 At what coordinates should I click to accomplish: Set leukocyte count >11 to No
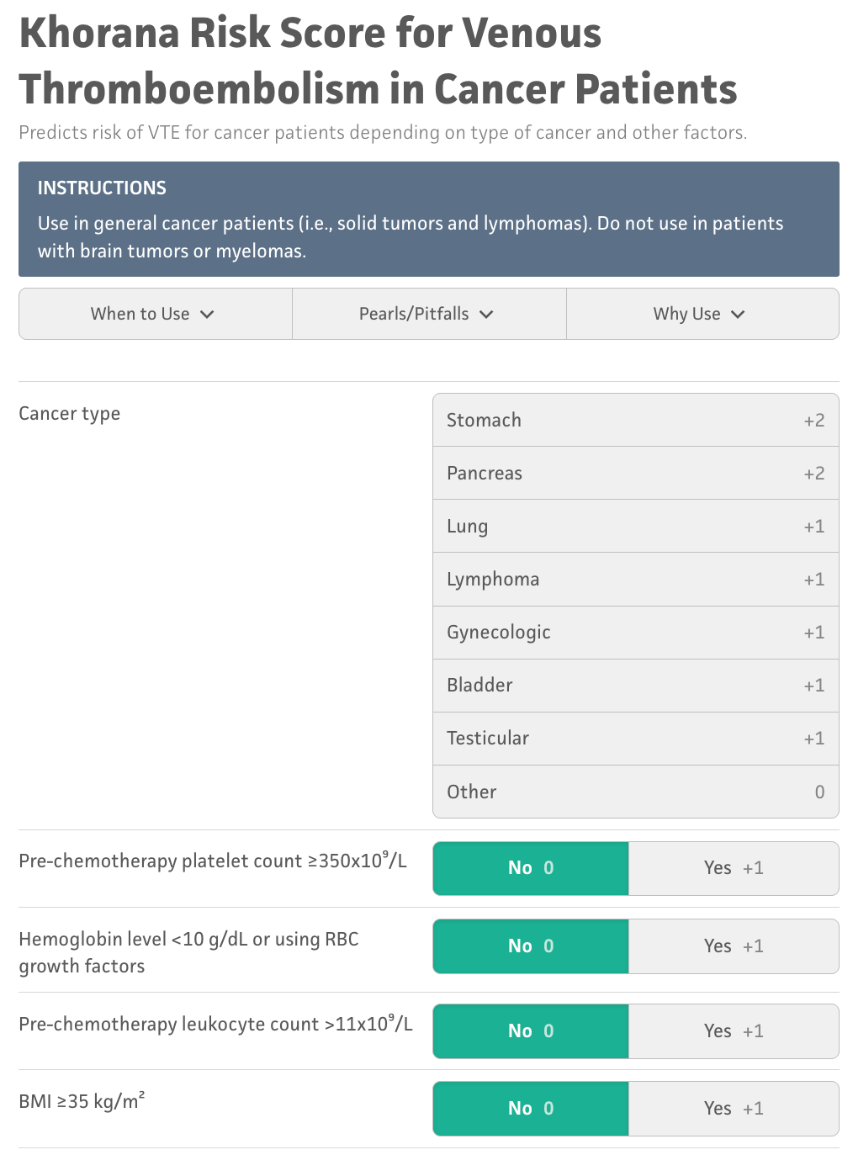click(x=531, y=1031)
